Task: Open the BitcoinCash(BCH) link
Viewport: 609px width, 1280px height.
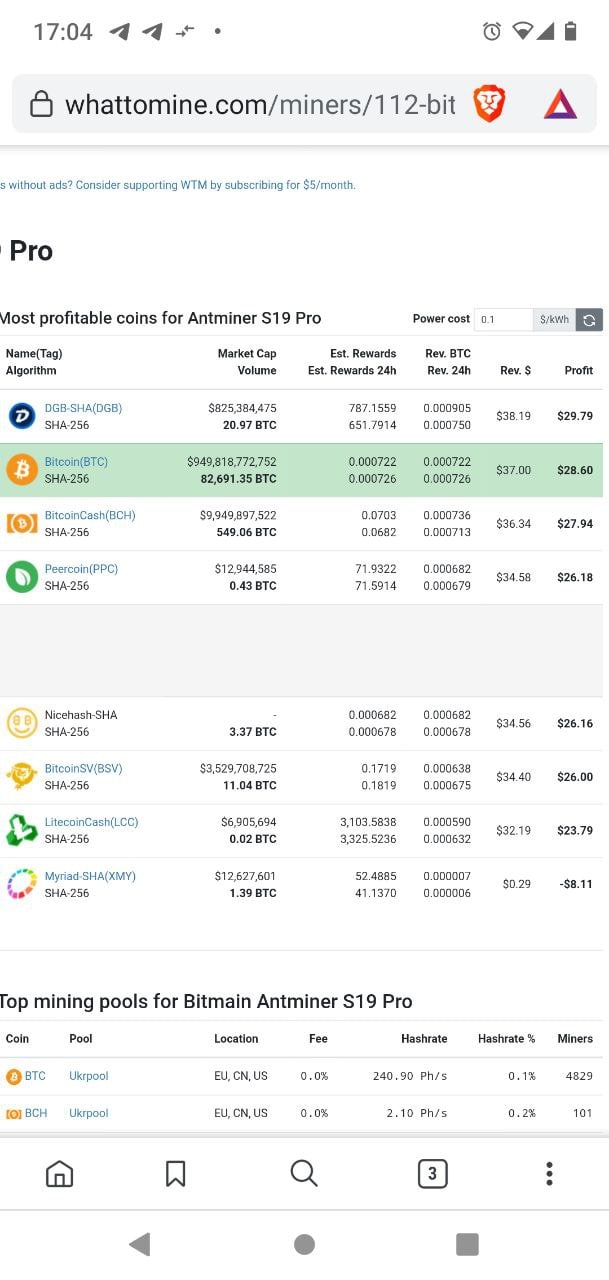Action: 90,515
